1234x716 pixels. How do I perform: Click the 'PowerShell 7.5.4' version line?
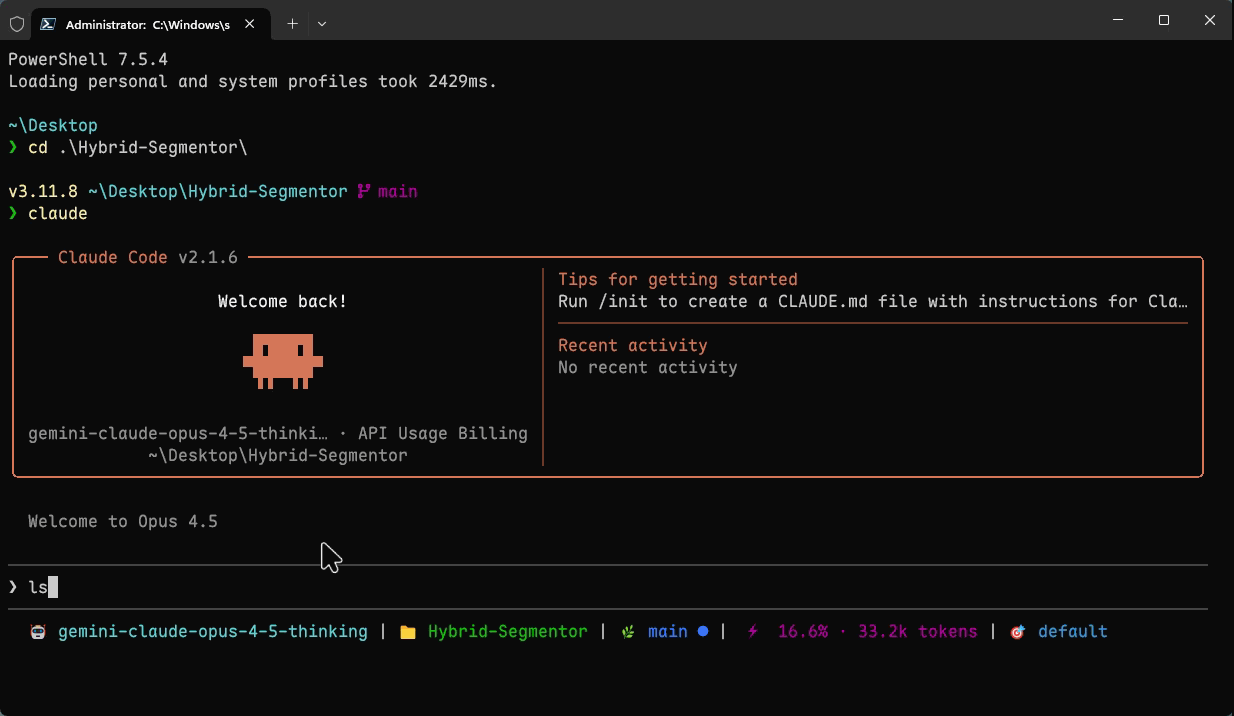[88, 59]
